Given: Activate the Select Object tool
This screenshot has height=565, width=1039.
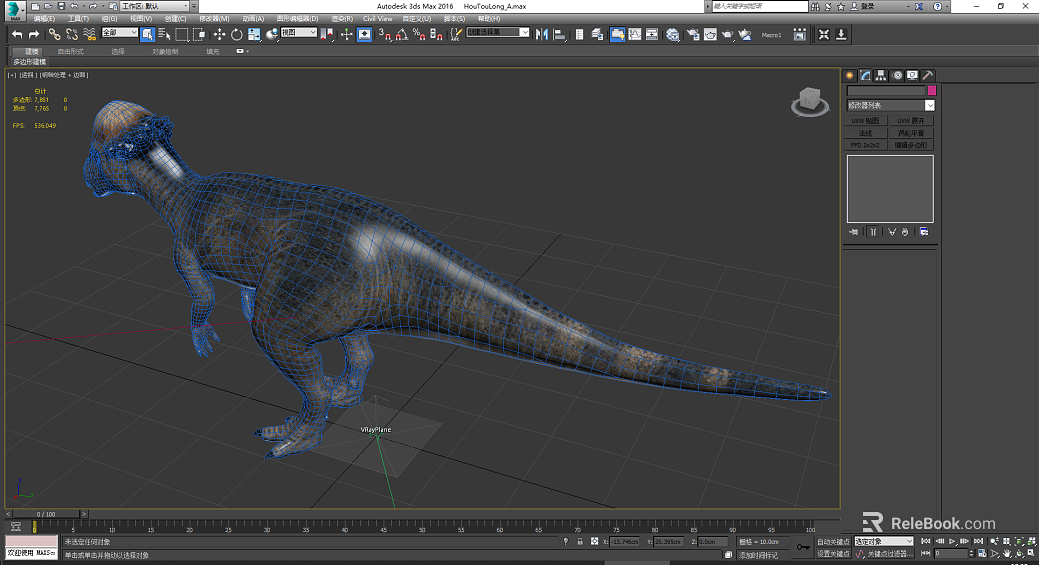Looking at the screenshot, I should click(147, 34).
